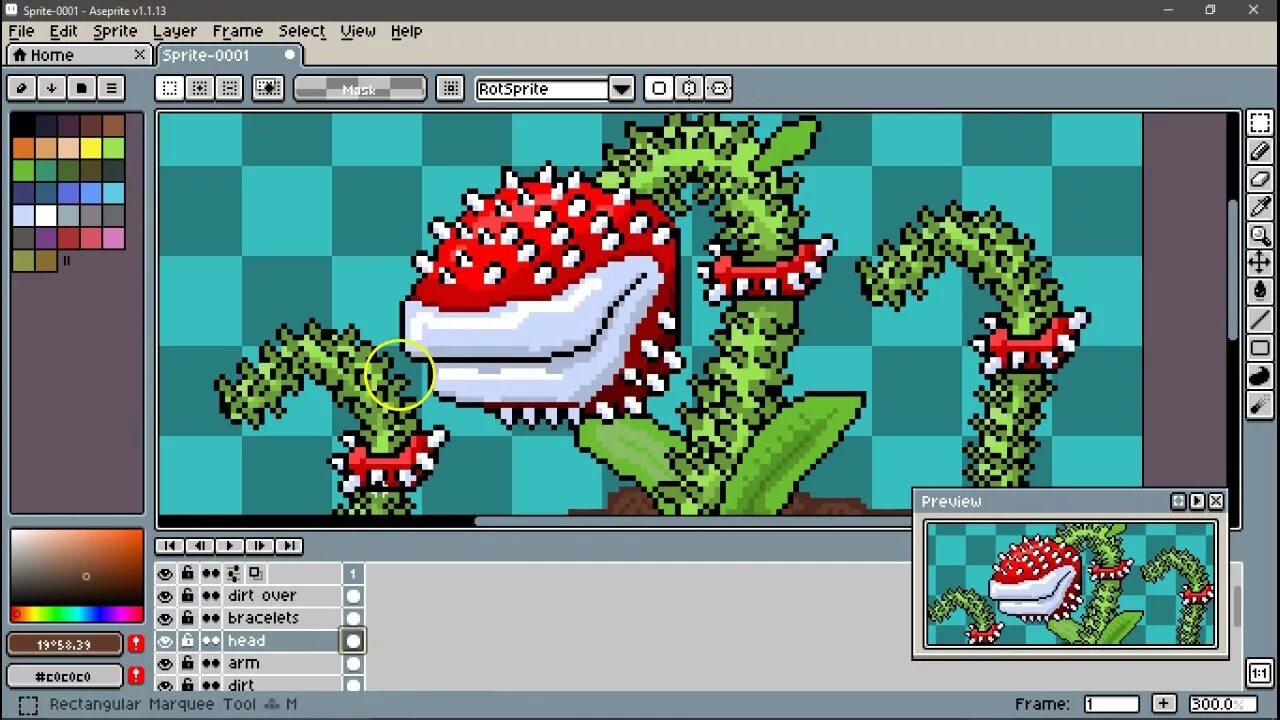Select the Eraser tool

pos(1260,179)
